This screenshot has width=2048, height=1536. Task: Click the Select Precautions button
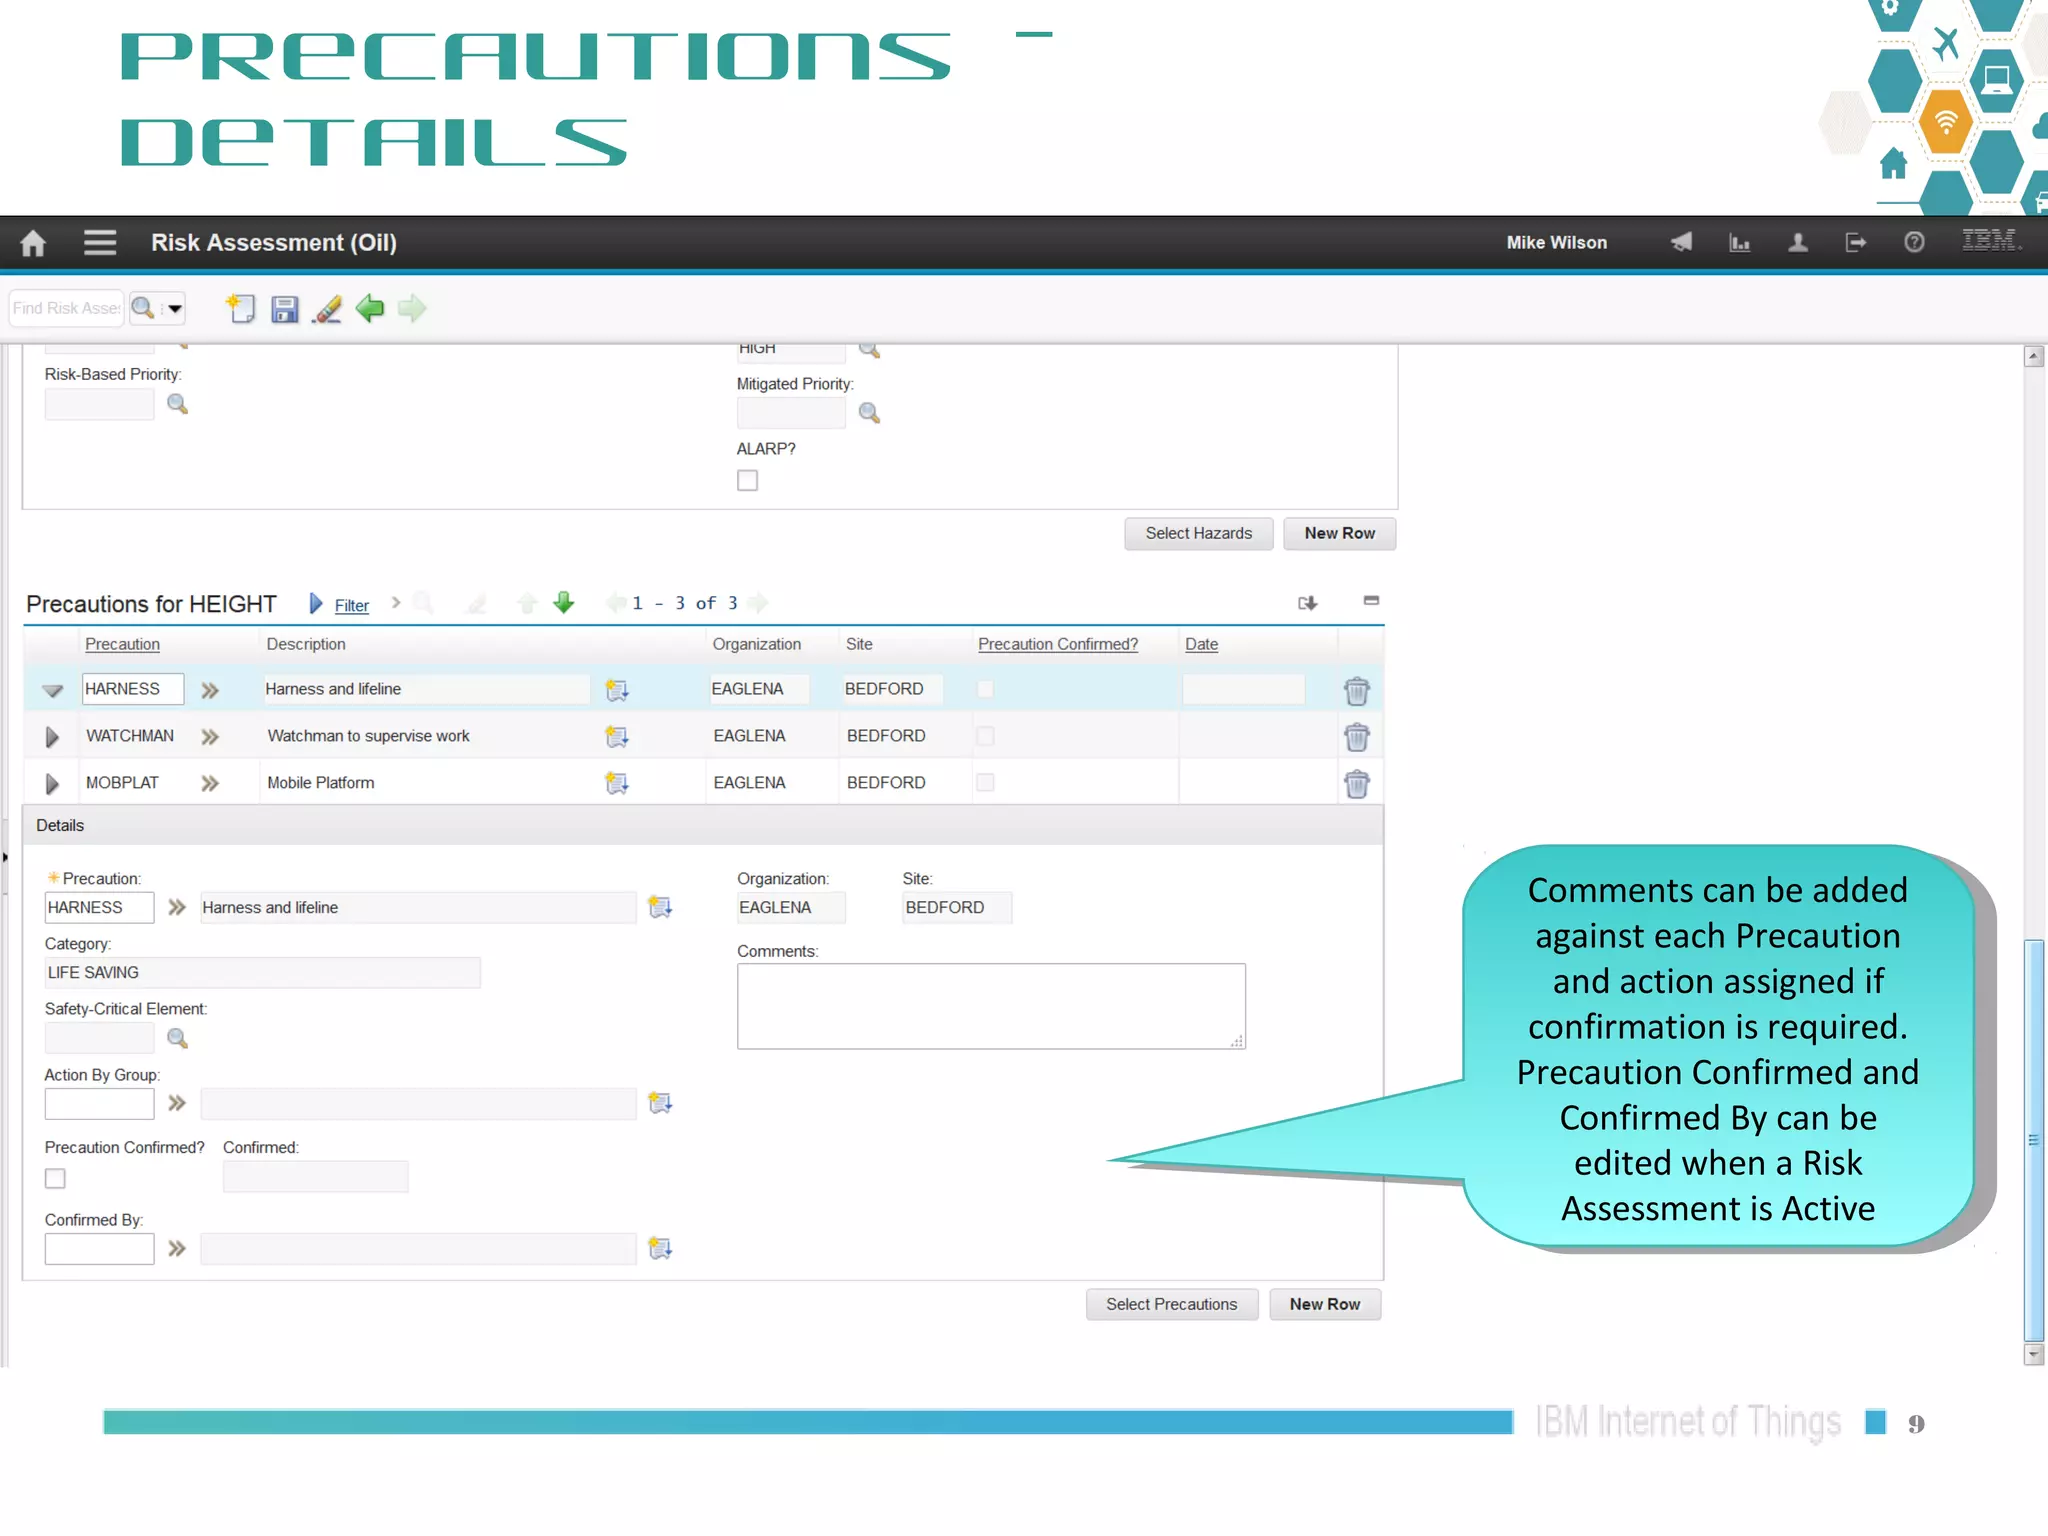[1171, 1304]
